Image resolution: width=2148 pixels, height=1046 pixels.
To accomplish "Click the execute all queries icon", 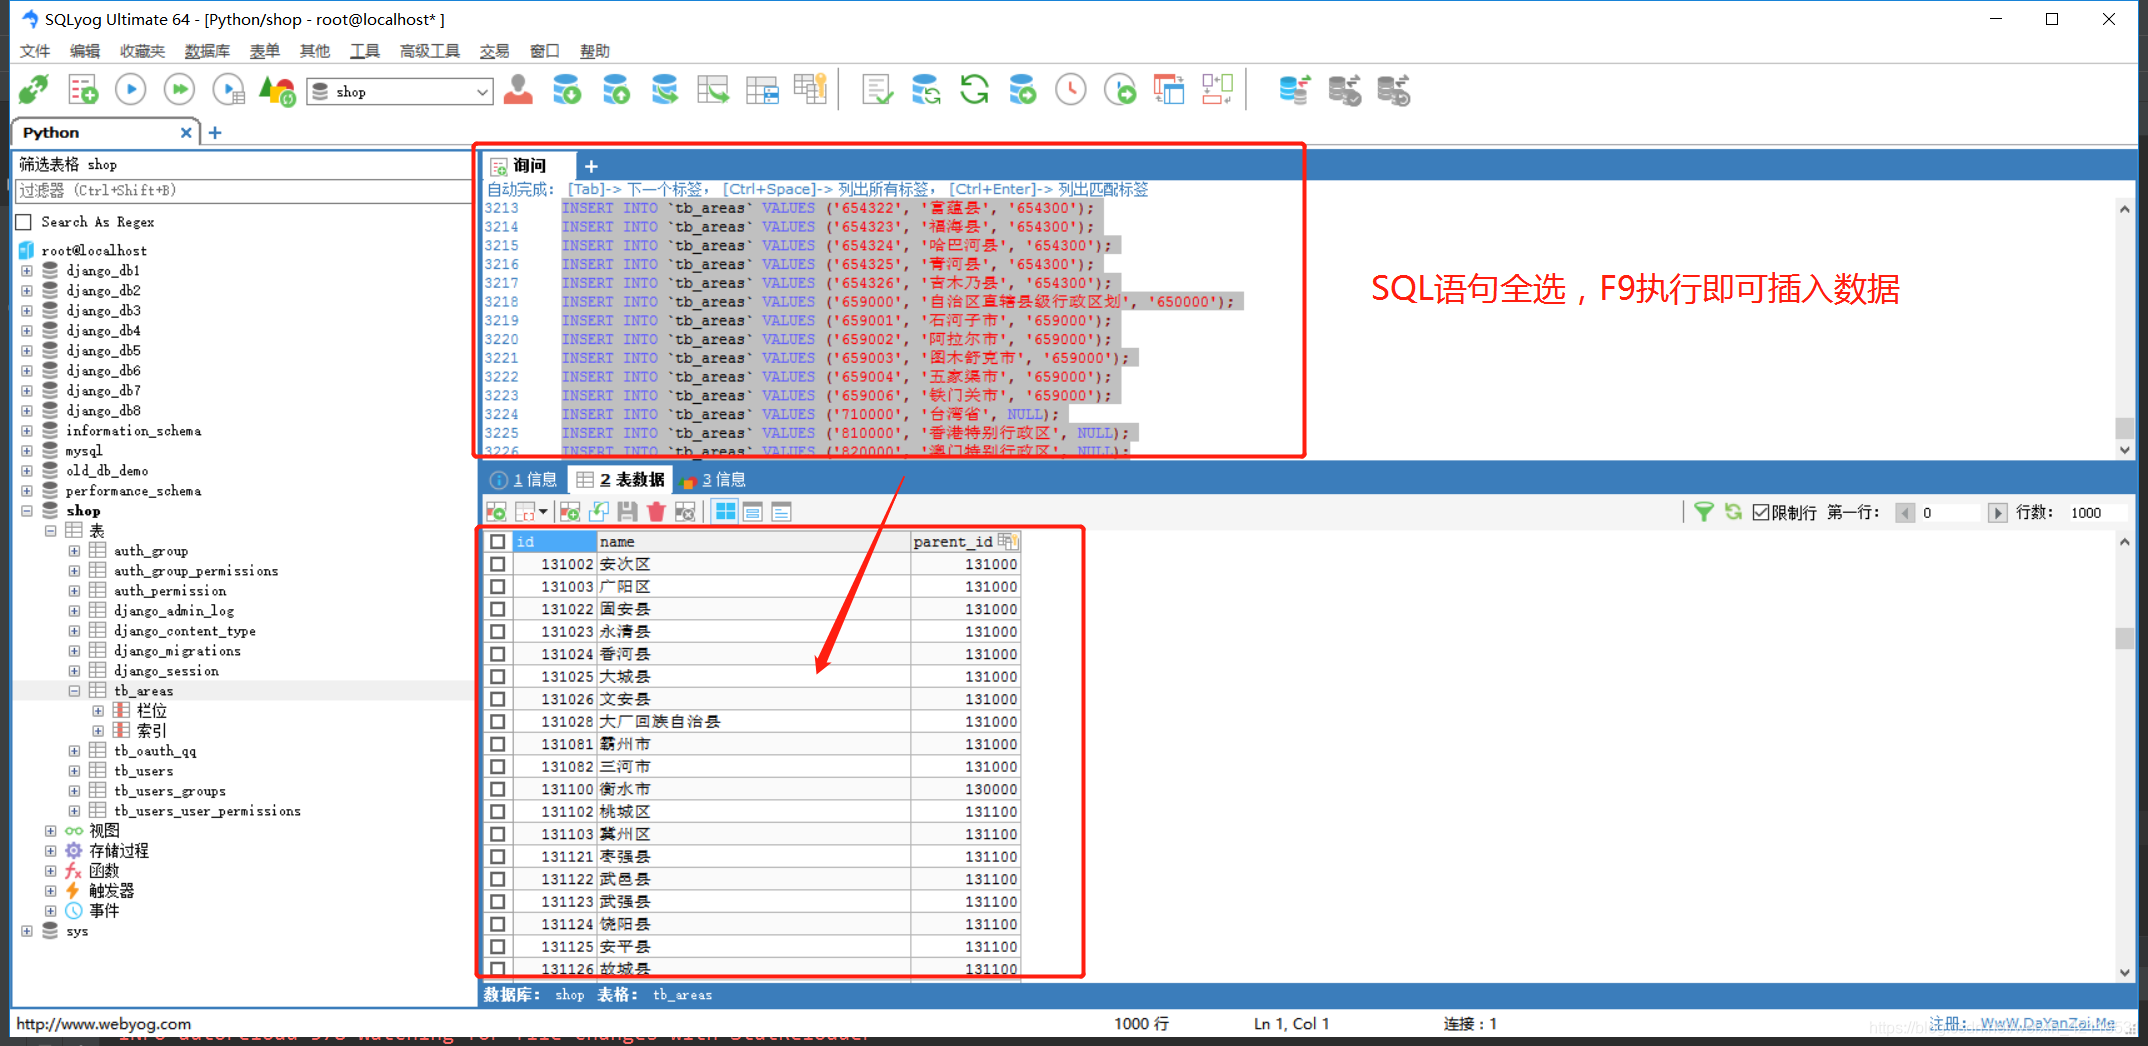I will coord(180,91).
